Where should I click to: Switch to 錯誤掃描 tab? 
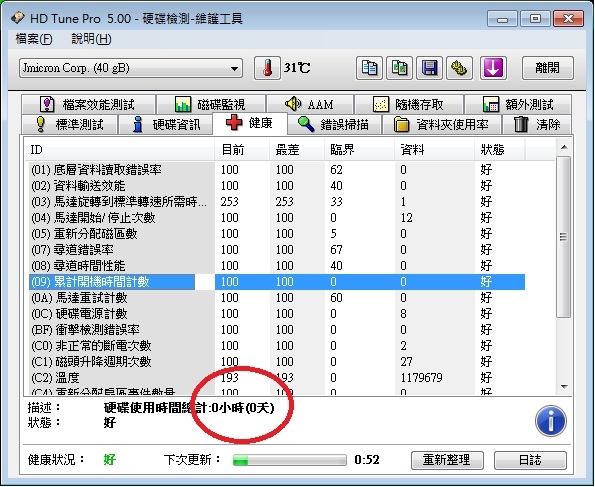point(334,125)
